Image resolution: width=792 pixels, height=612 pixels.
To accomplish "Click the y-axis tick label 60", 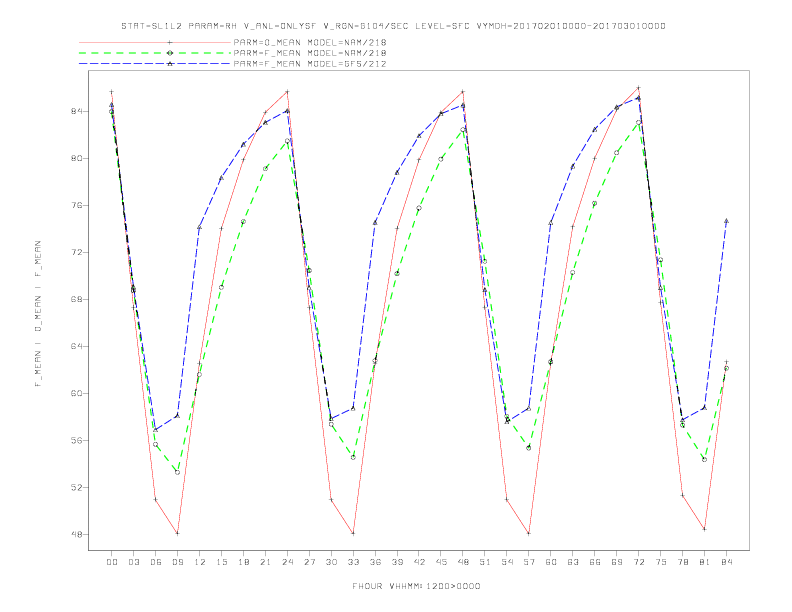I will click(x=77, y=393).
